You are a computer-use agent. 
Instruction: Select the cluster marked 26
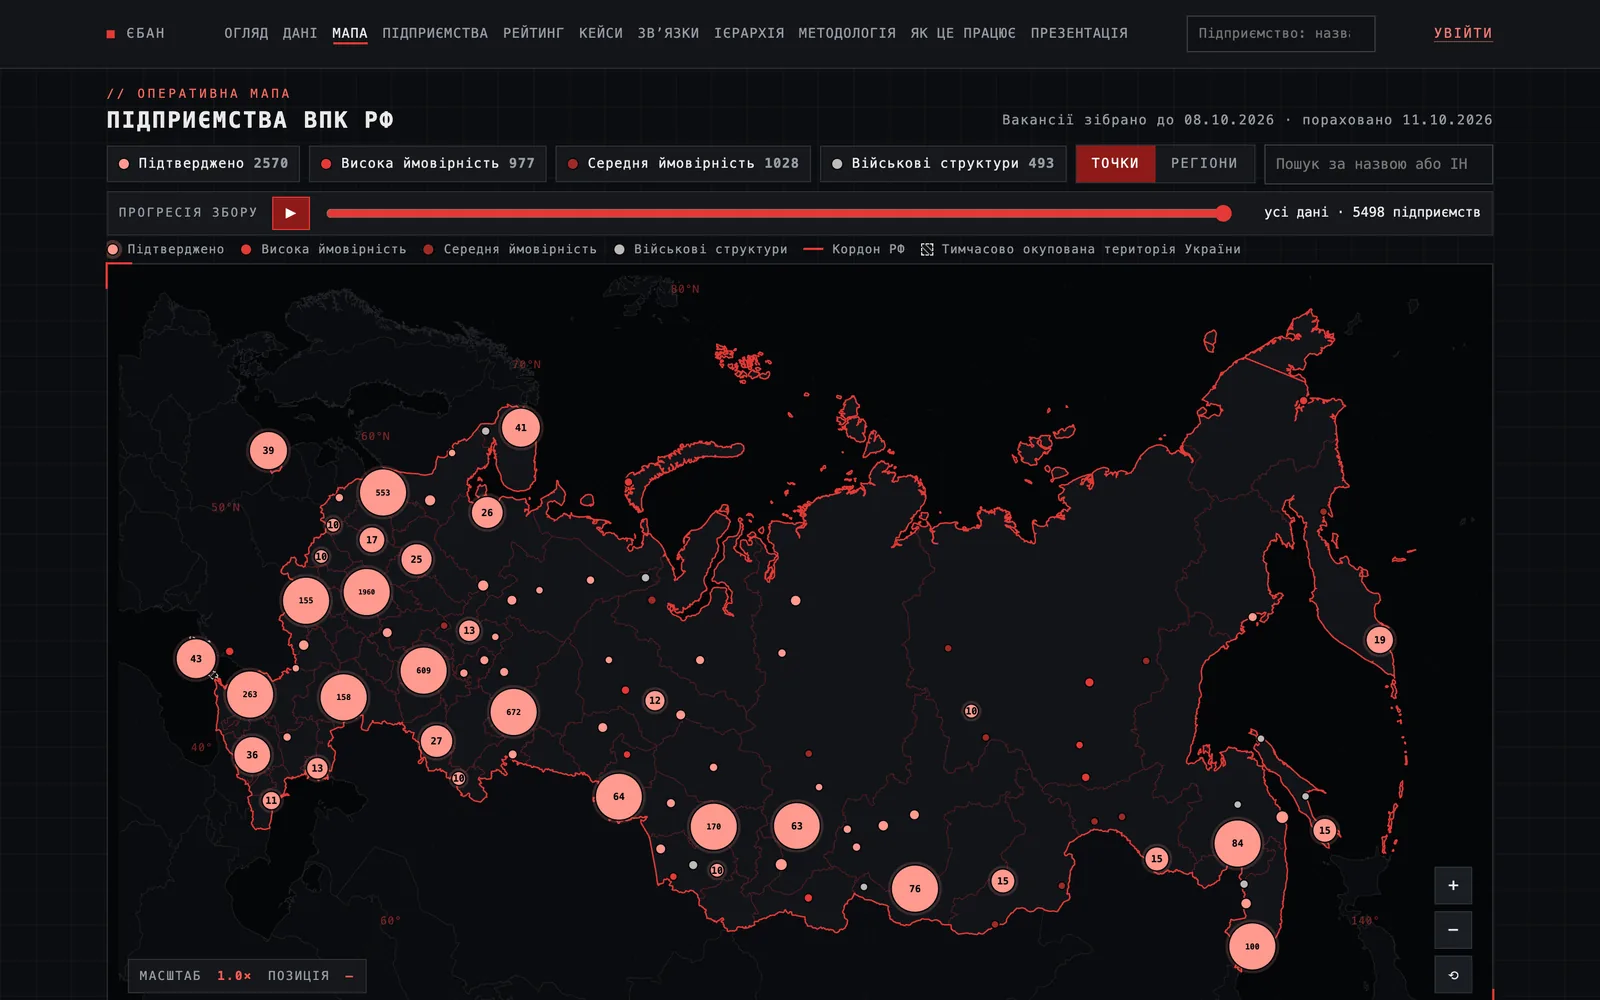487,512
